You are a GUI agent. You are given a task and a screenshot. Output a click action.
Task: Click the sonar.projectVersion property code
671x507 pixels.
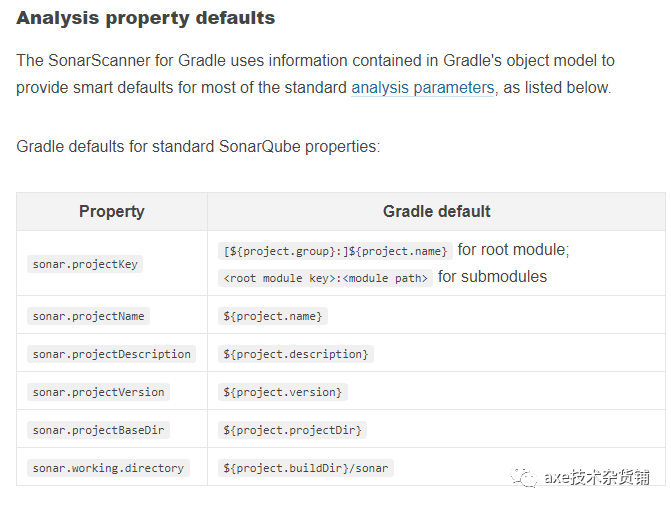(x=98, y=392)
